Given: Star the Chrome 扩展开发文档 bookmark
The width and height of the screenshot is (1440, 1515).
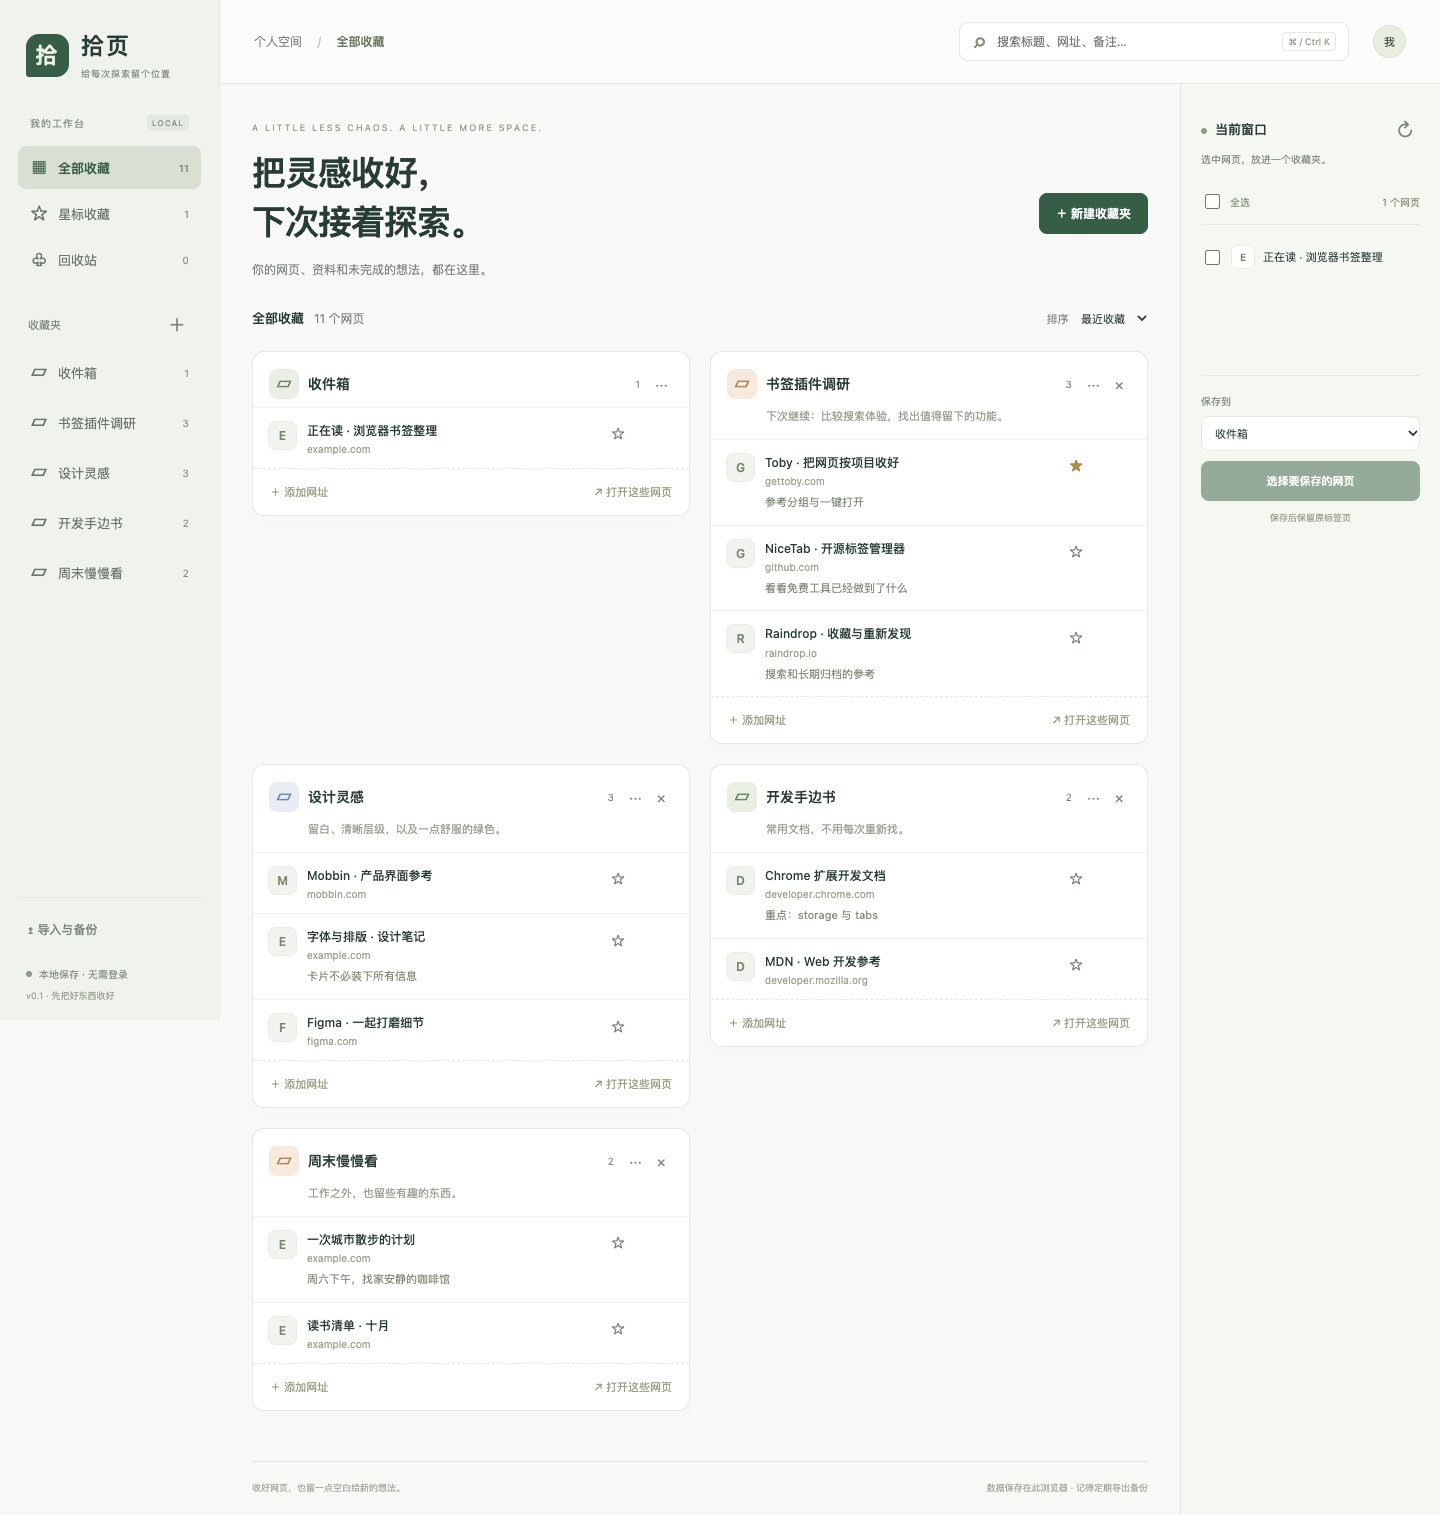Looking at the screenshot, I should pos(1076,879).
